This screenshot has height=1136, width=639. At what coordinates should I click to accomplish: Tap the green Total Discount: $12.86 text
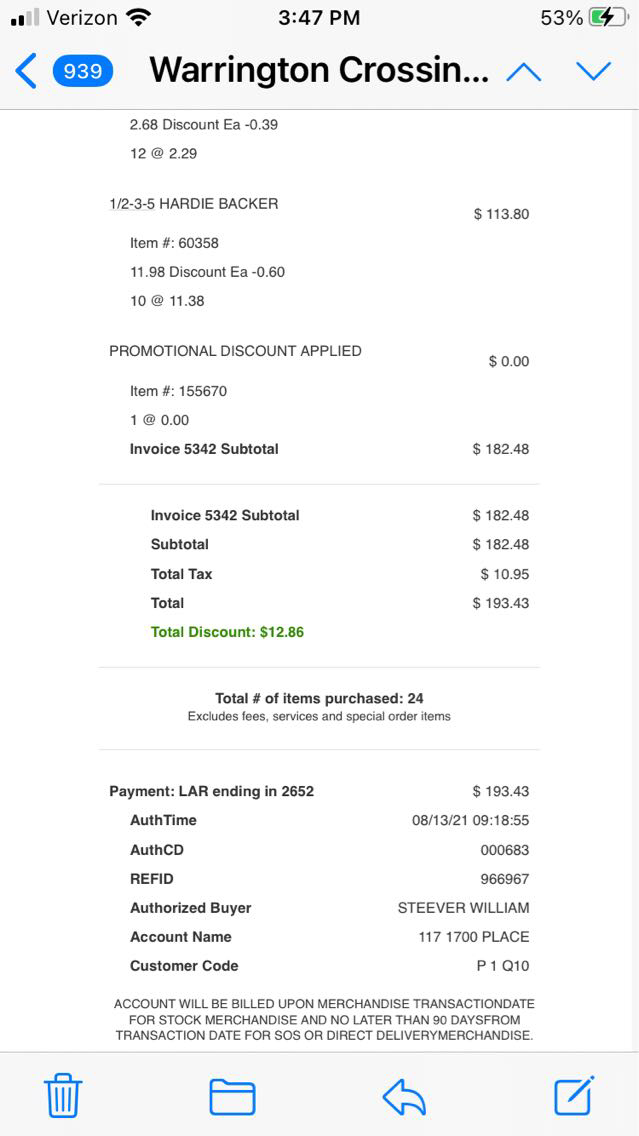click(x=227, y=632)
